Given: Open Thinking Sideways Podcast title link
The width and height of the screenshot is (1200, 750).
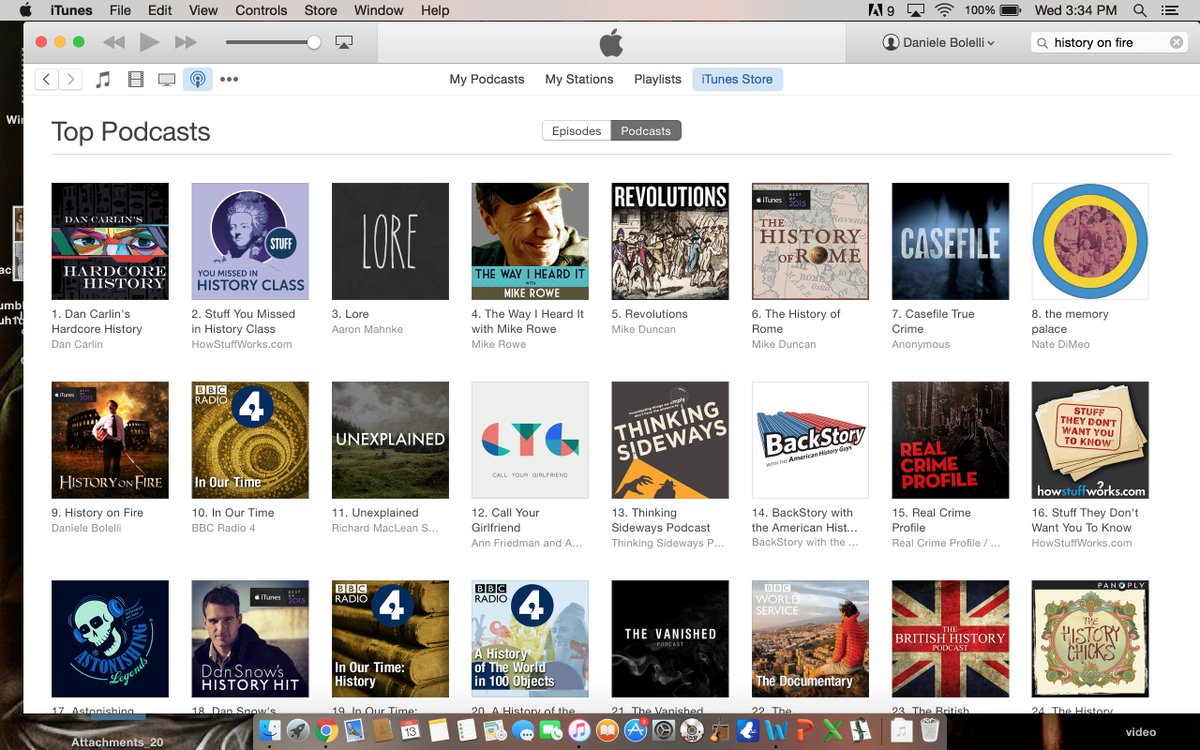Looking at the screenshot, I should pyautogui.click(x=661, y=520).
